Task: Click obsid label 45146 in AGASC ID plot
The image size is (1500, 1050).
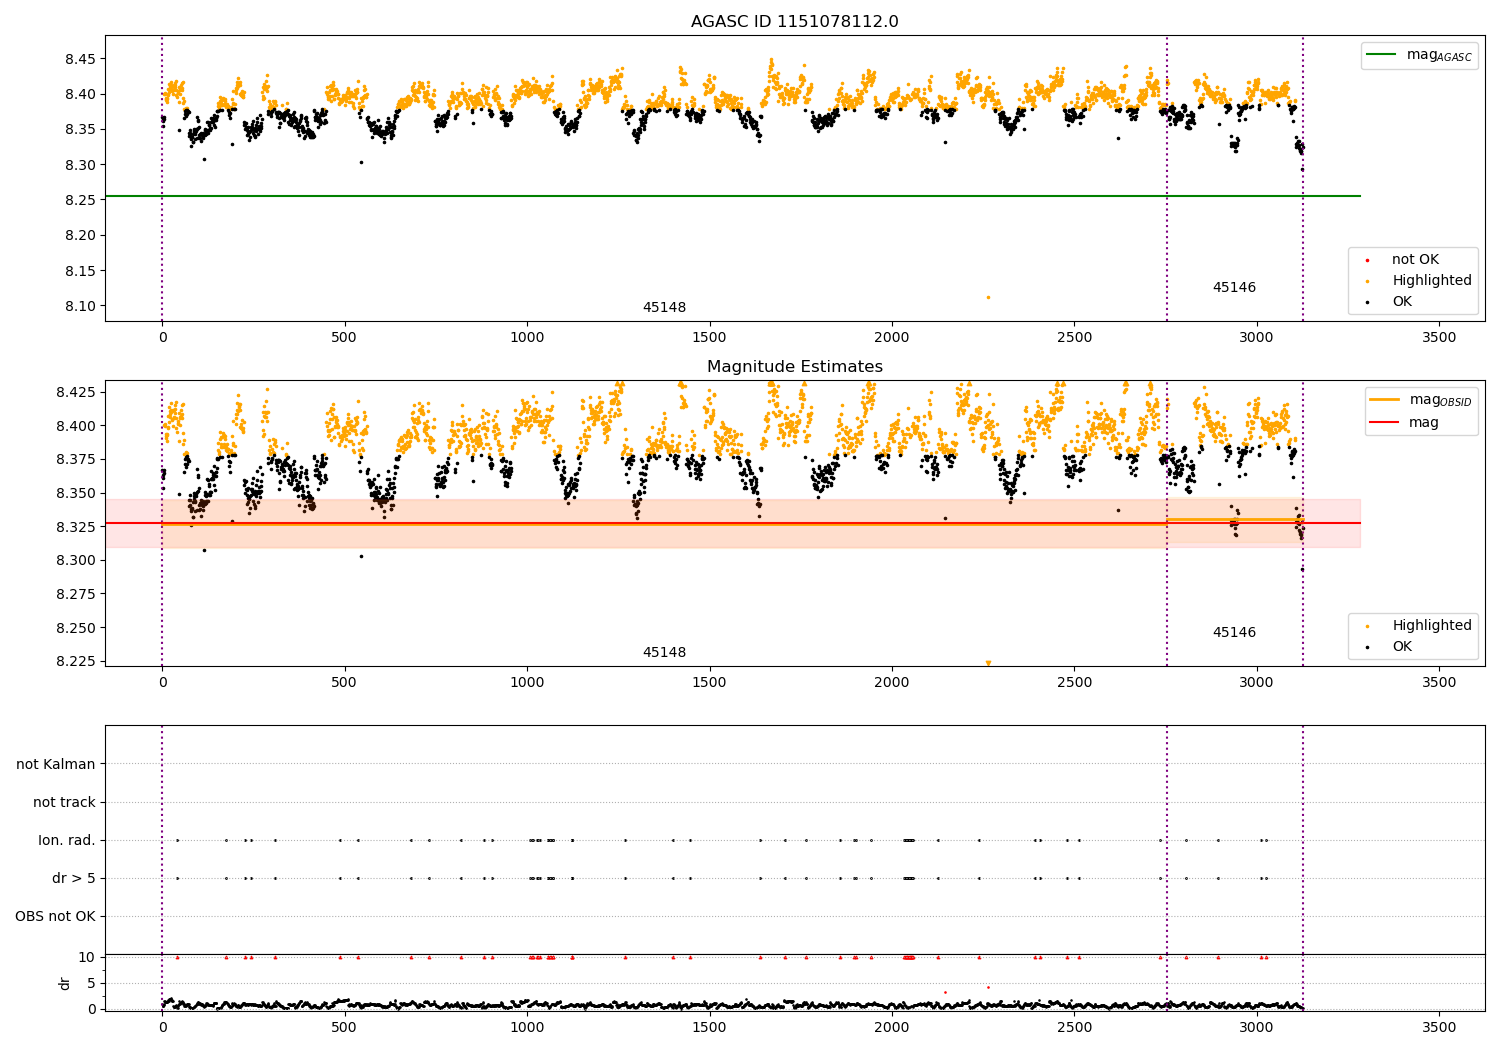Action: tap(1234, 287)
